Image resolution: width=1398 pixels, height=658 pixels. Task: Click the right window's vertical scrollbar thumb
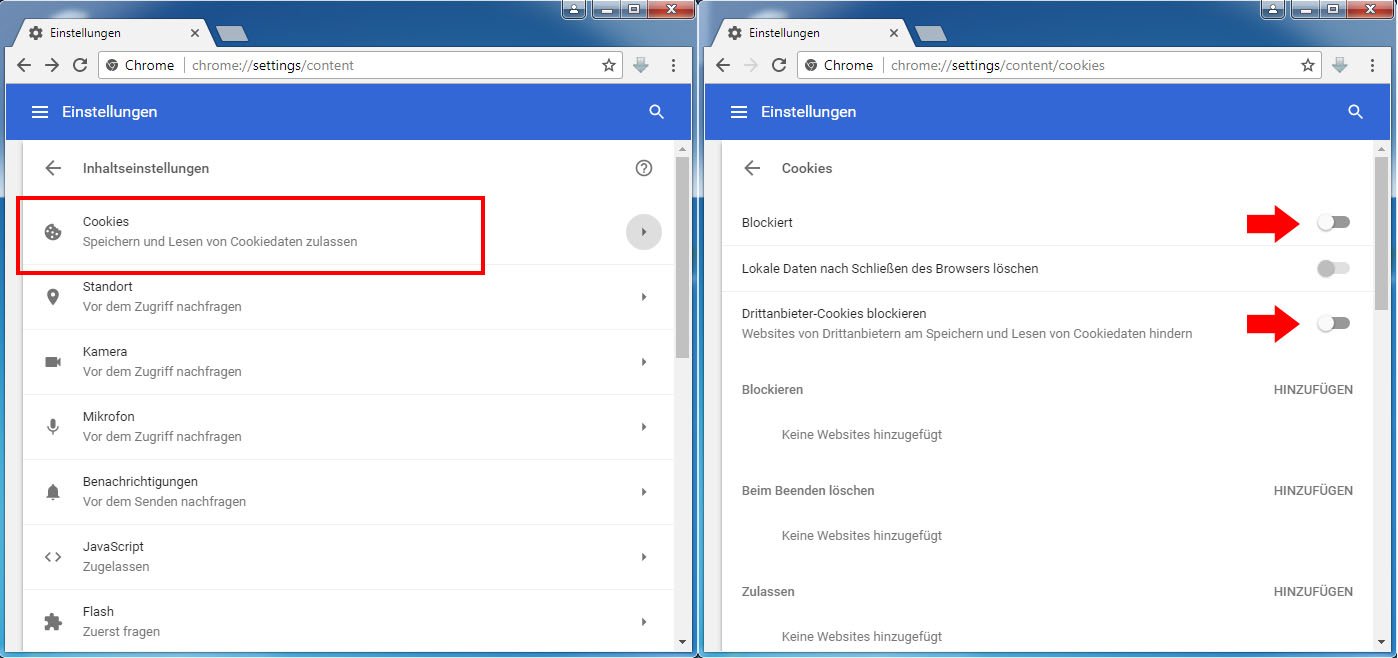[1382, 231]
